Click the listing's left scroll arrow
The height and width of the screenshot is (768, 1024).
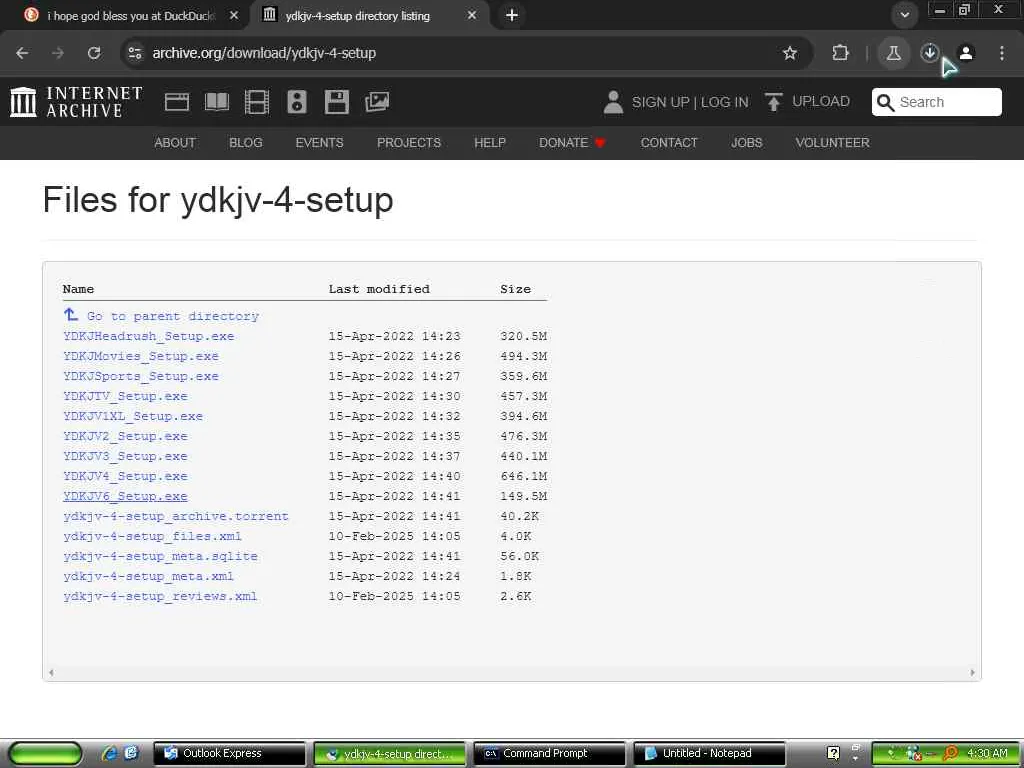point(51,673)
